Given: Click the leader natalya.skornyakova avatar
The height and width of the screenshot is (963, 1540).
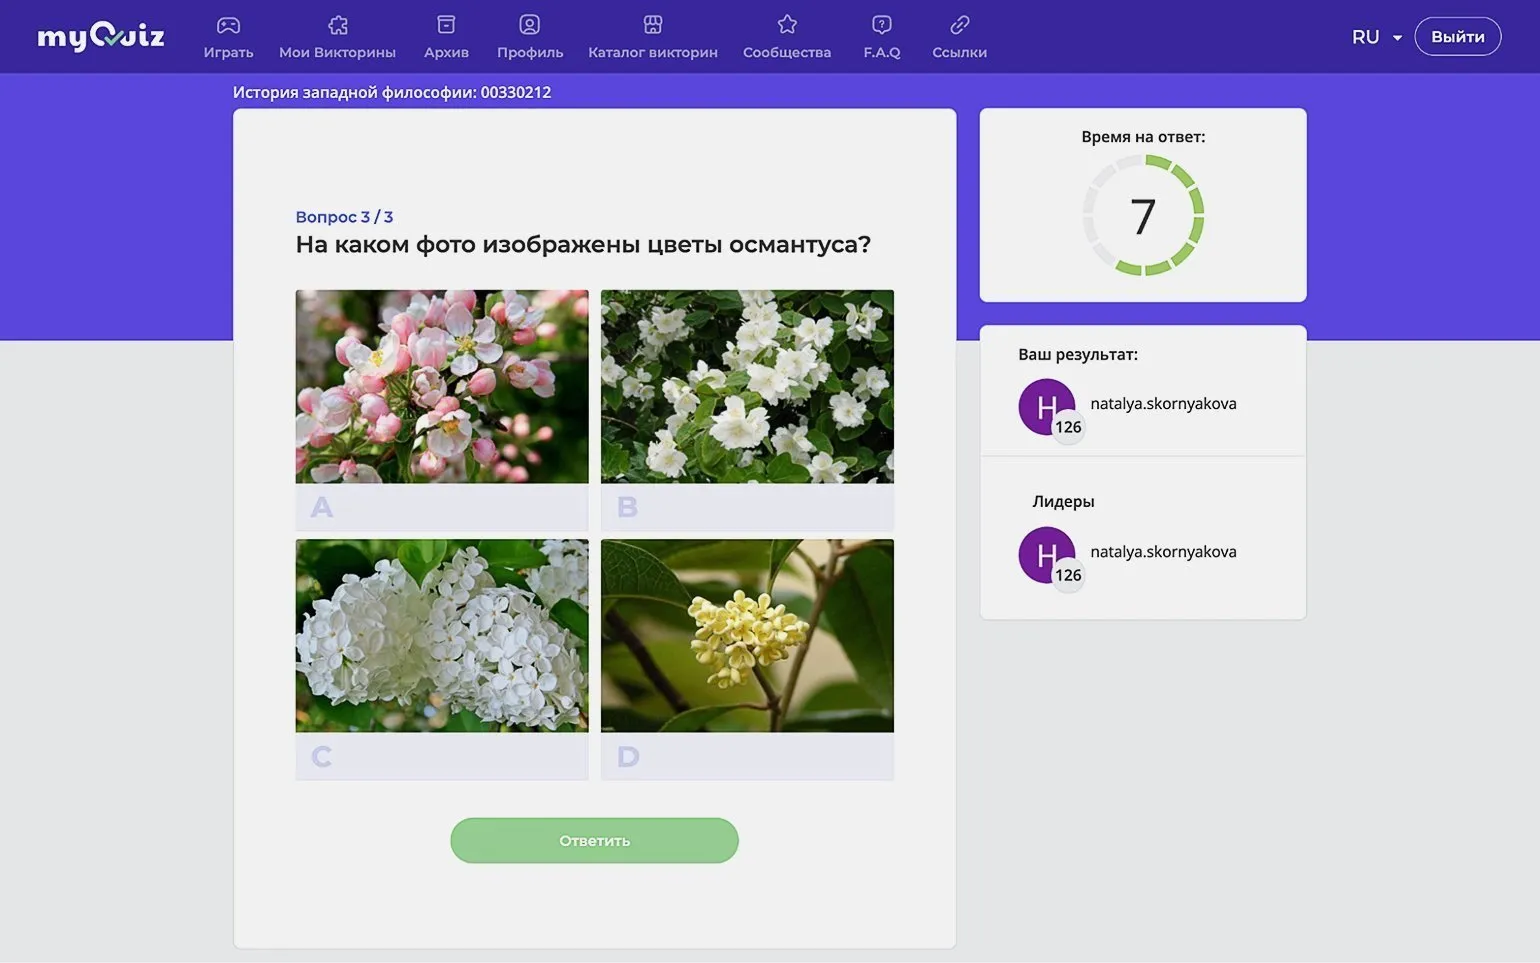Looking at the screenshot, I should (x=1046, y=555).
